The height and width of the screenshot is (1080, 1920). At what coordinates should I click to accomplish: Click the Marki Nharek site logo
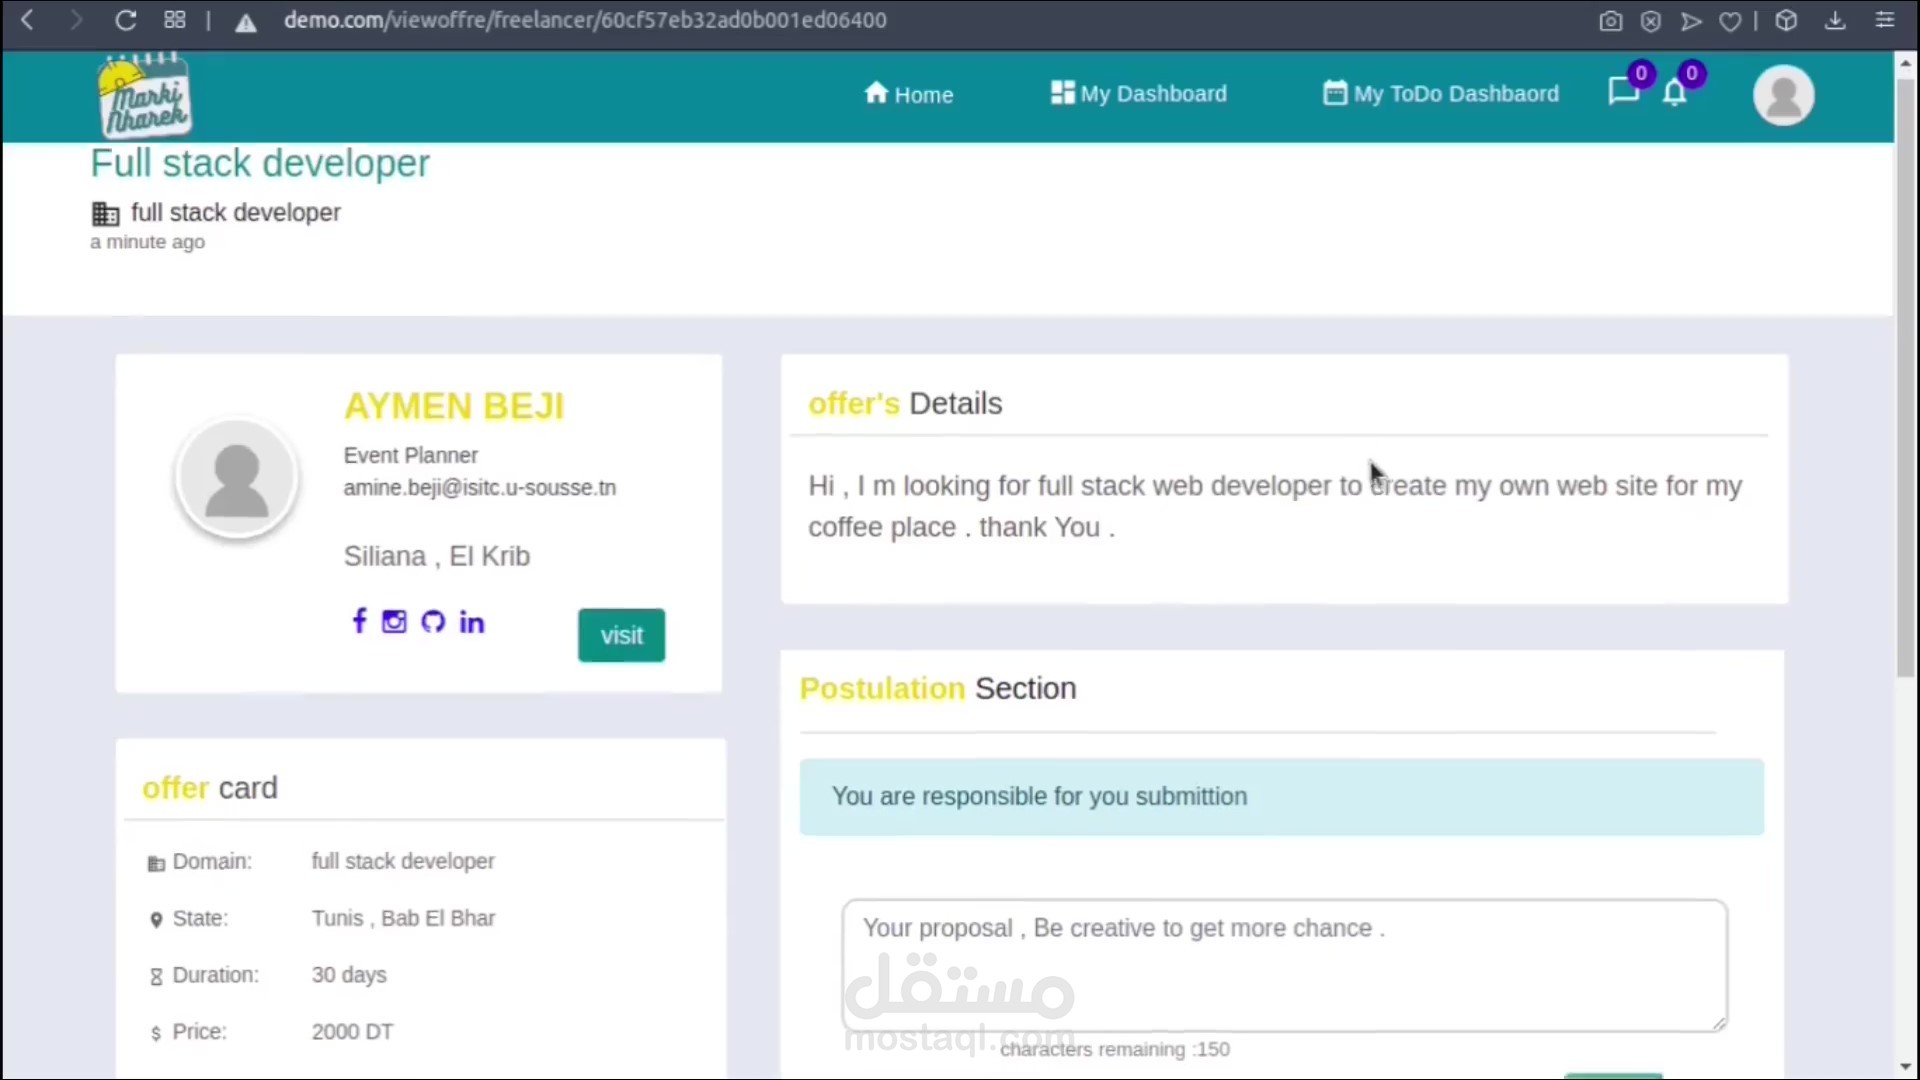point(146,96)
